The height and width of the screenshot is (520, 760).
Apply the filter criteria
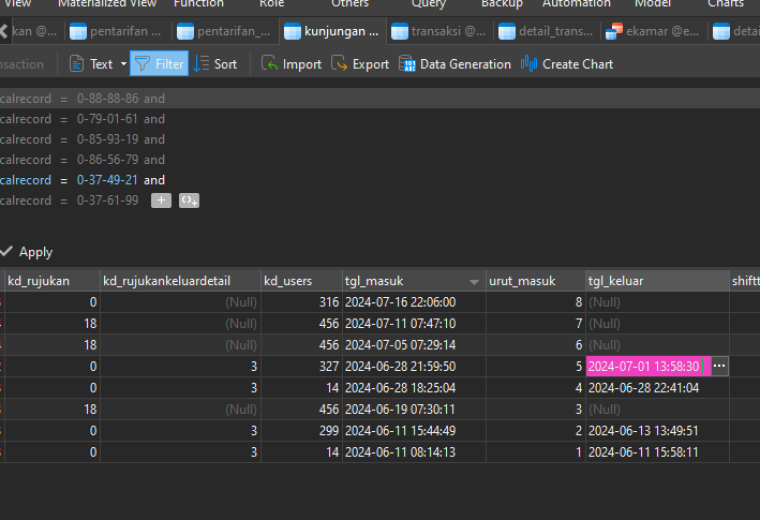point(27,252)
